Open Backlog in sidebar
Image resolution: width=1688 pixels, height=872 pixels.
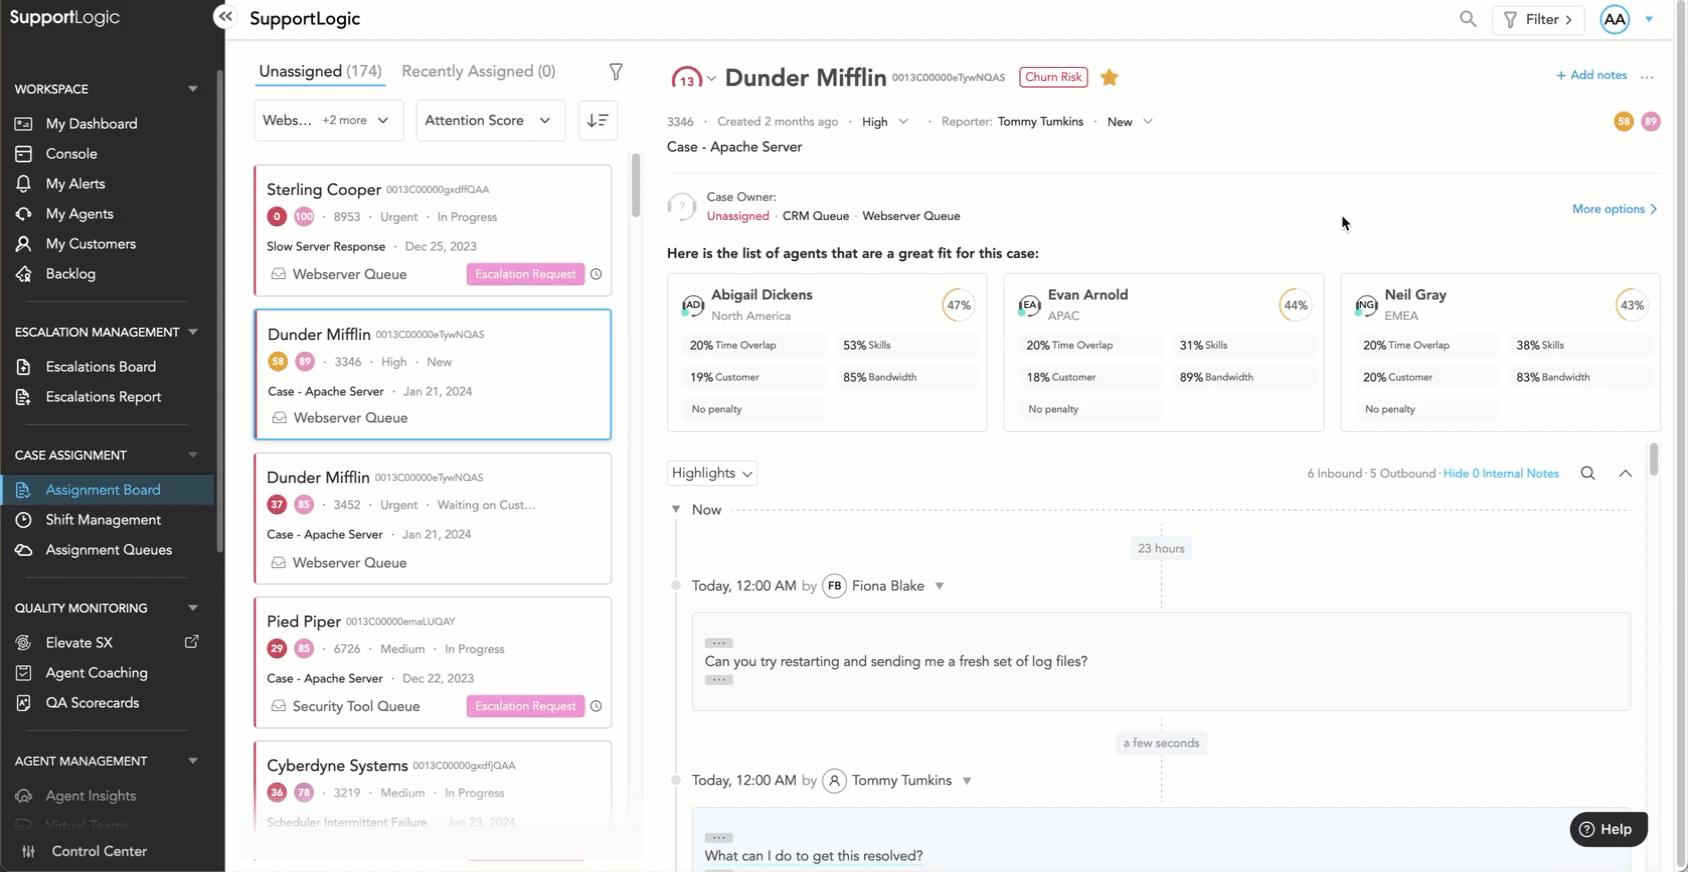click(70, 274)
